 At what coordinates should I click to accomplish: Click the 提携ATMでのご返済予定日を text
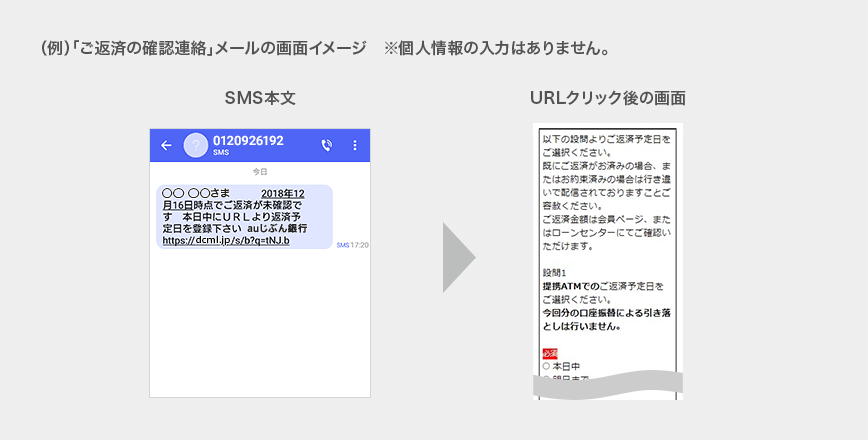point(603,287)
